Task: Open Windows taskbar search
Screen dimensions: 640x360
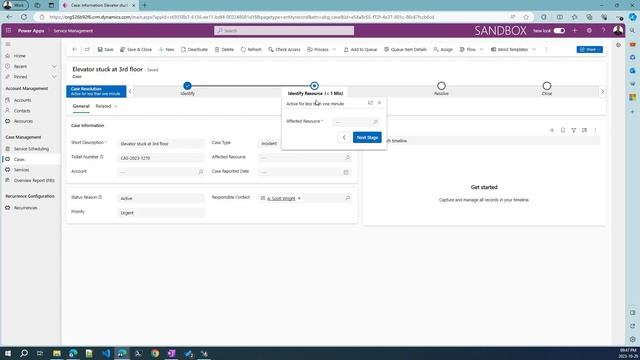Action: pos(24,353)
